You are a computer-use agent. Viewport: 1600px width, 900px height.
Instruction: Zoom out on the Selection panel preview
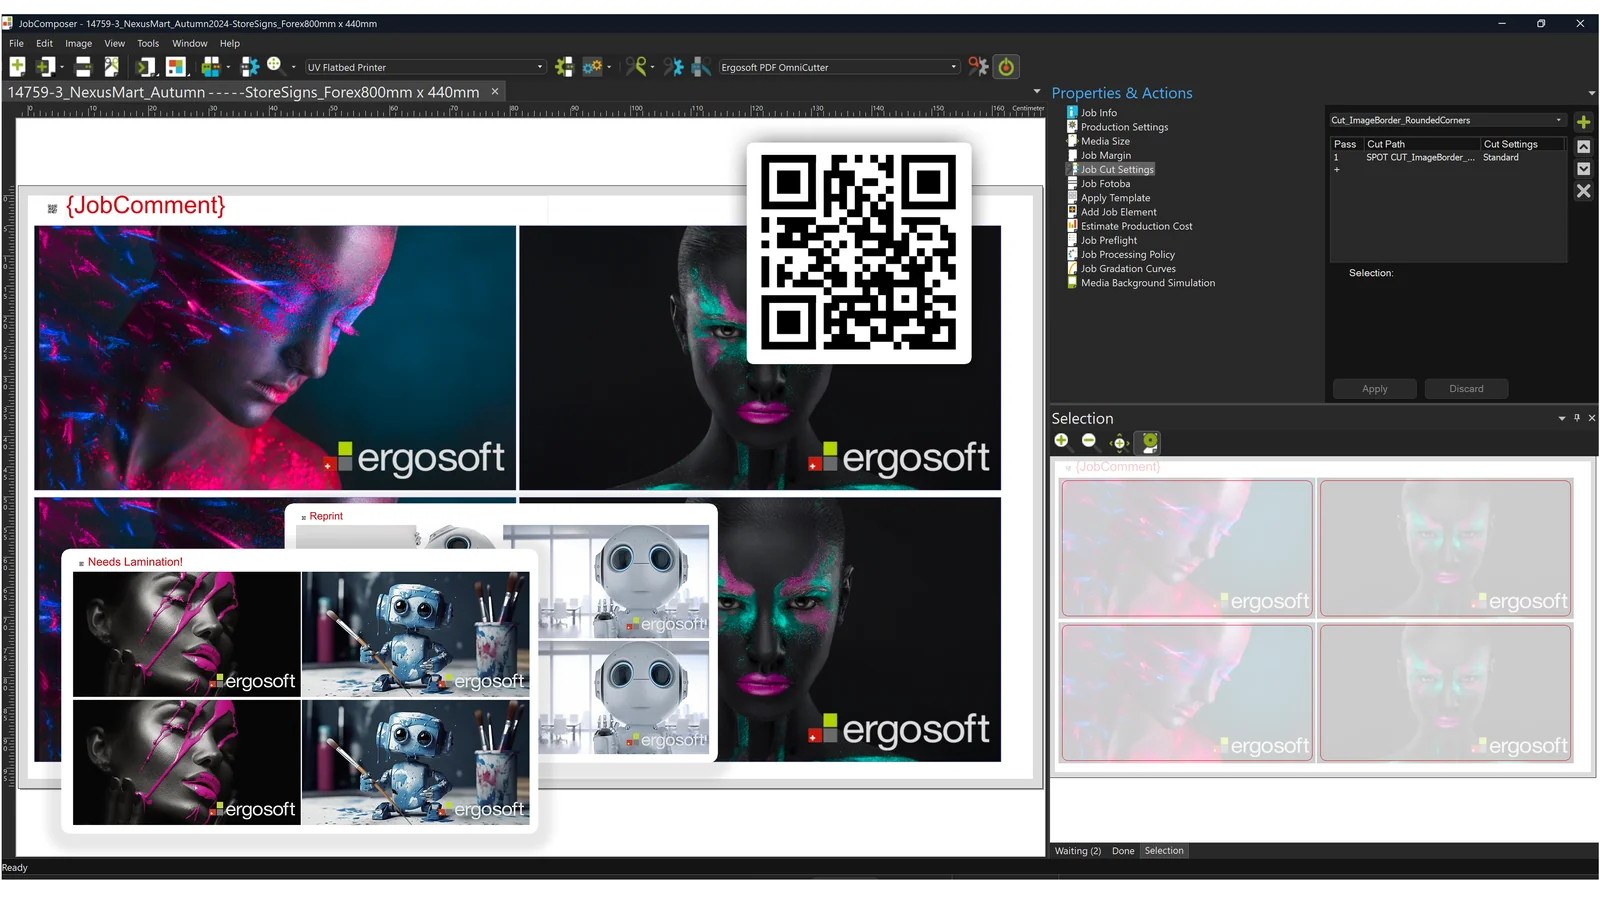1089,441
